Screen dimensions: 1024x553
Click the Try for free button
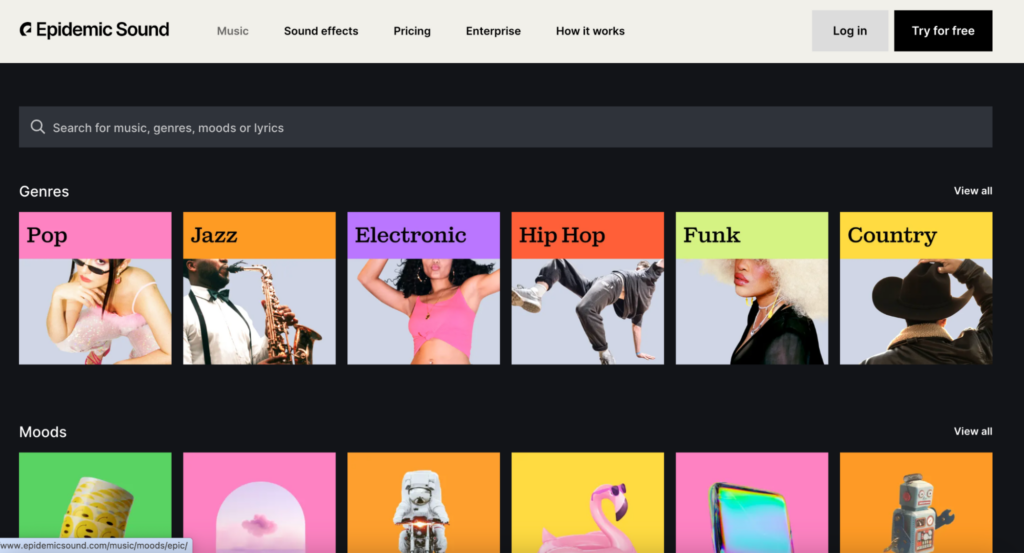[x=943, y=31]
